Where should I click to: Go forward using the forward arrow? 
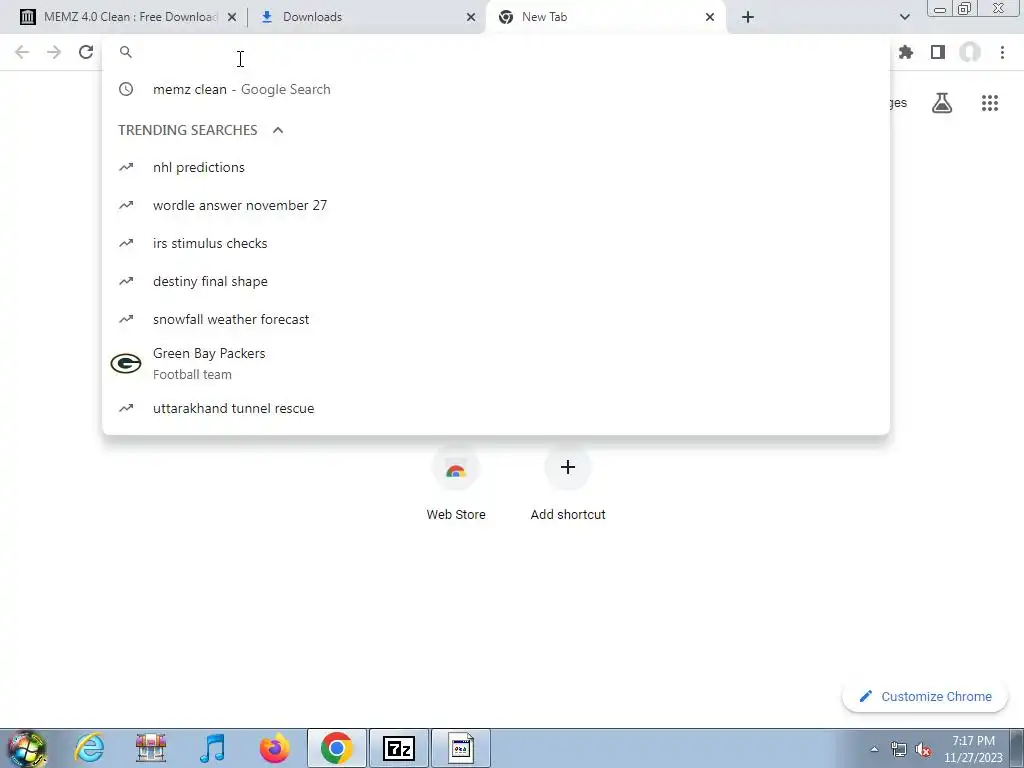[54, 52]
